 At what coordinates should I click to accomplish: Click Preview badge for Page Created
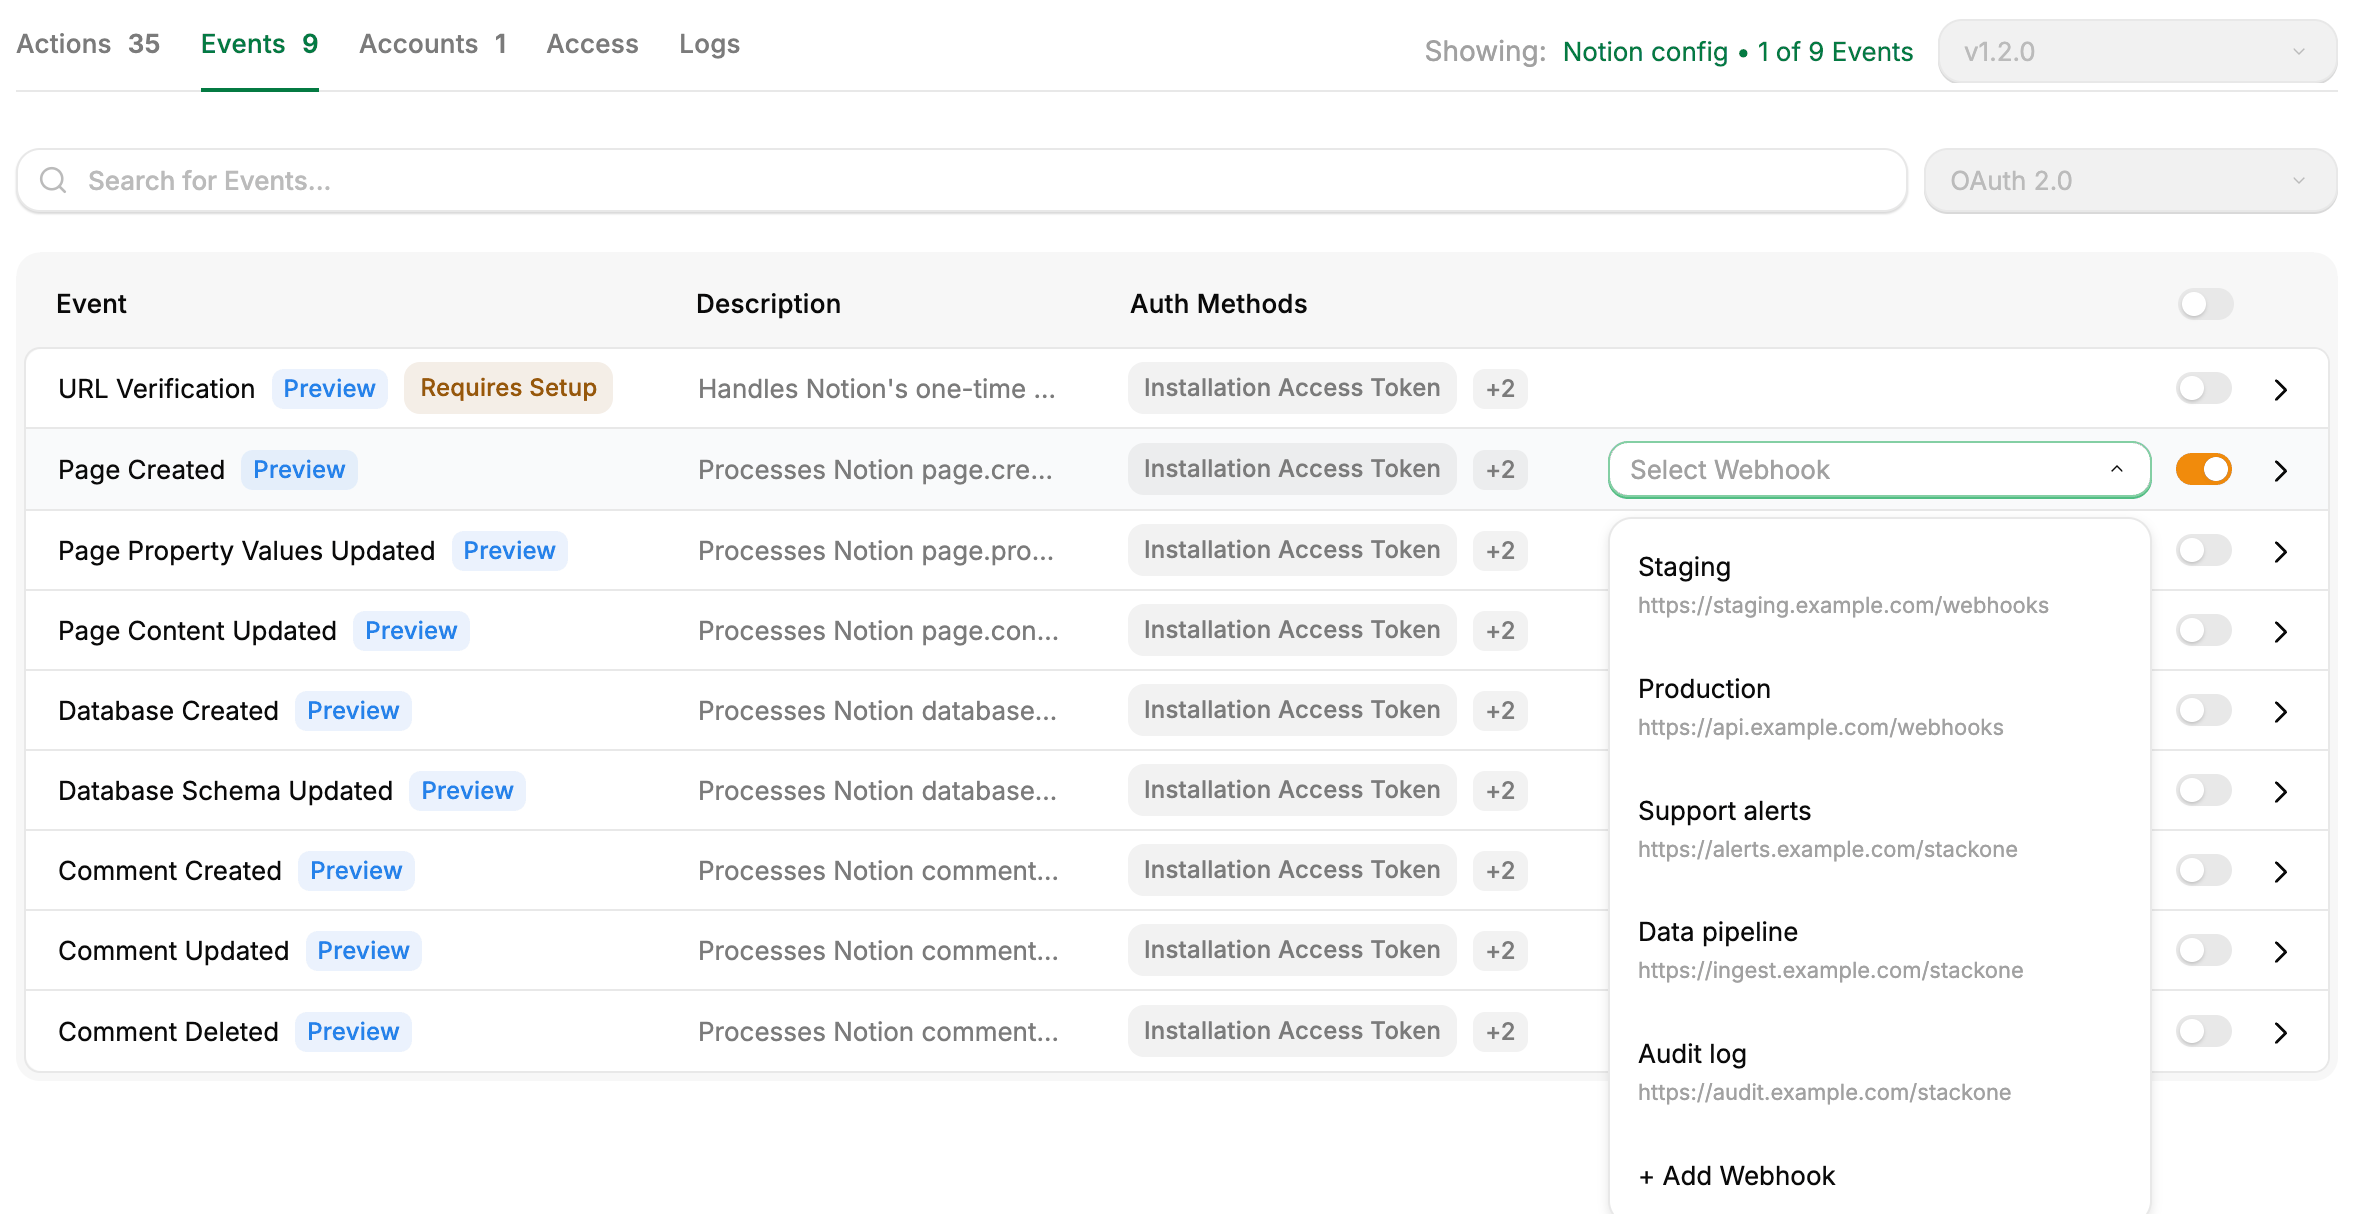(x=299, y=469)
